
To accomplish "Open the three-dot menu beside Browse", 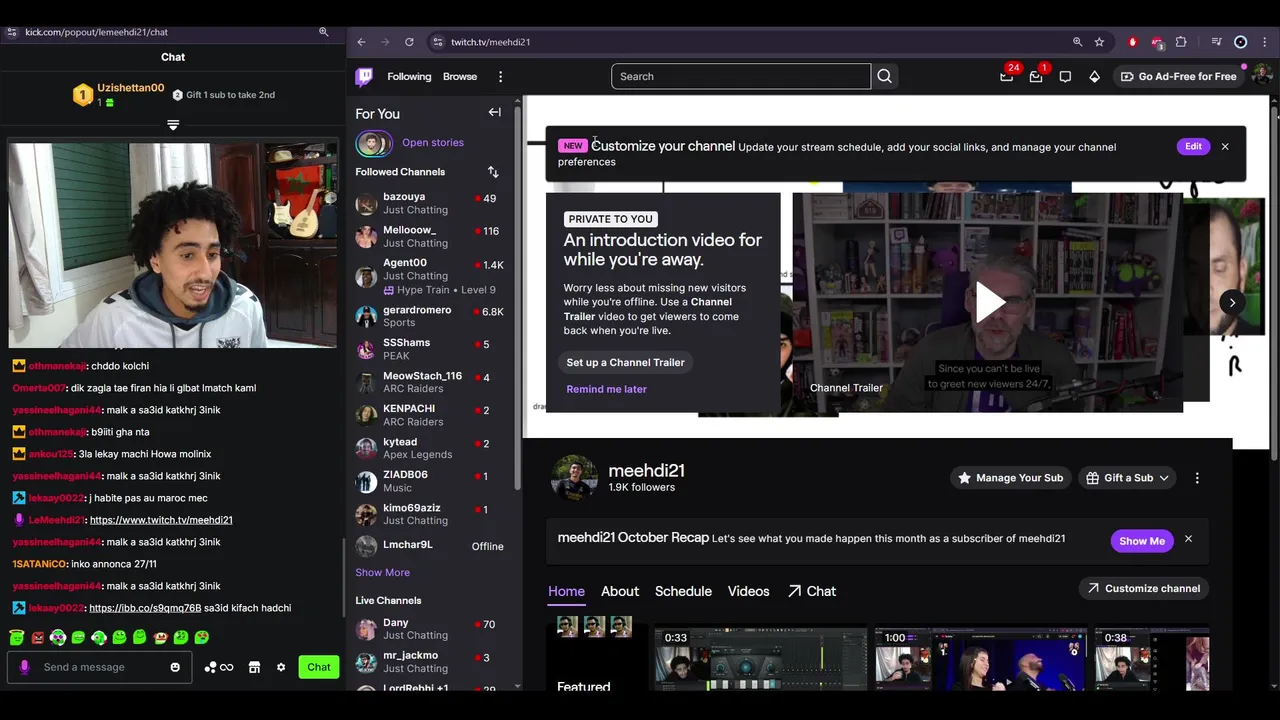I will pyautogui.click(x=500, y=77).
